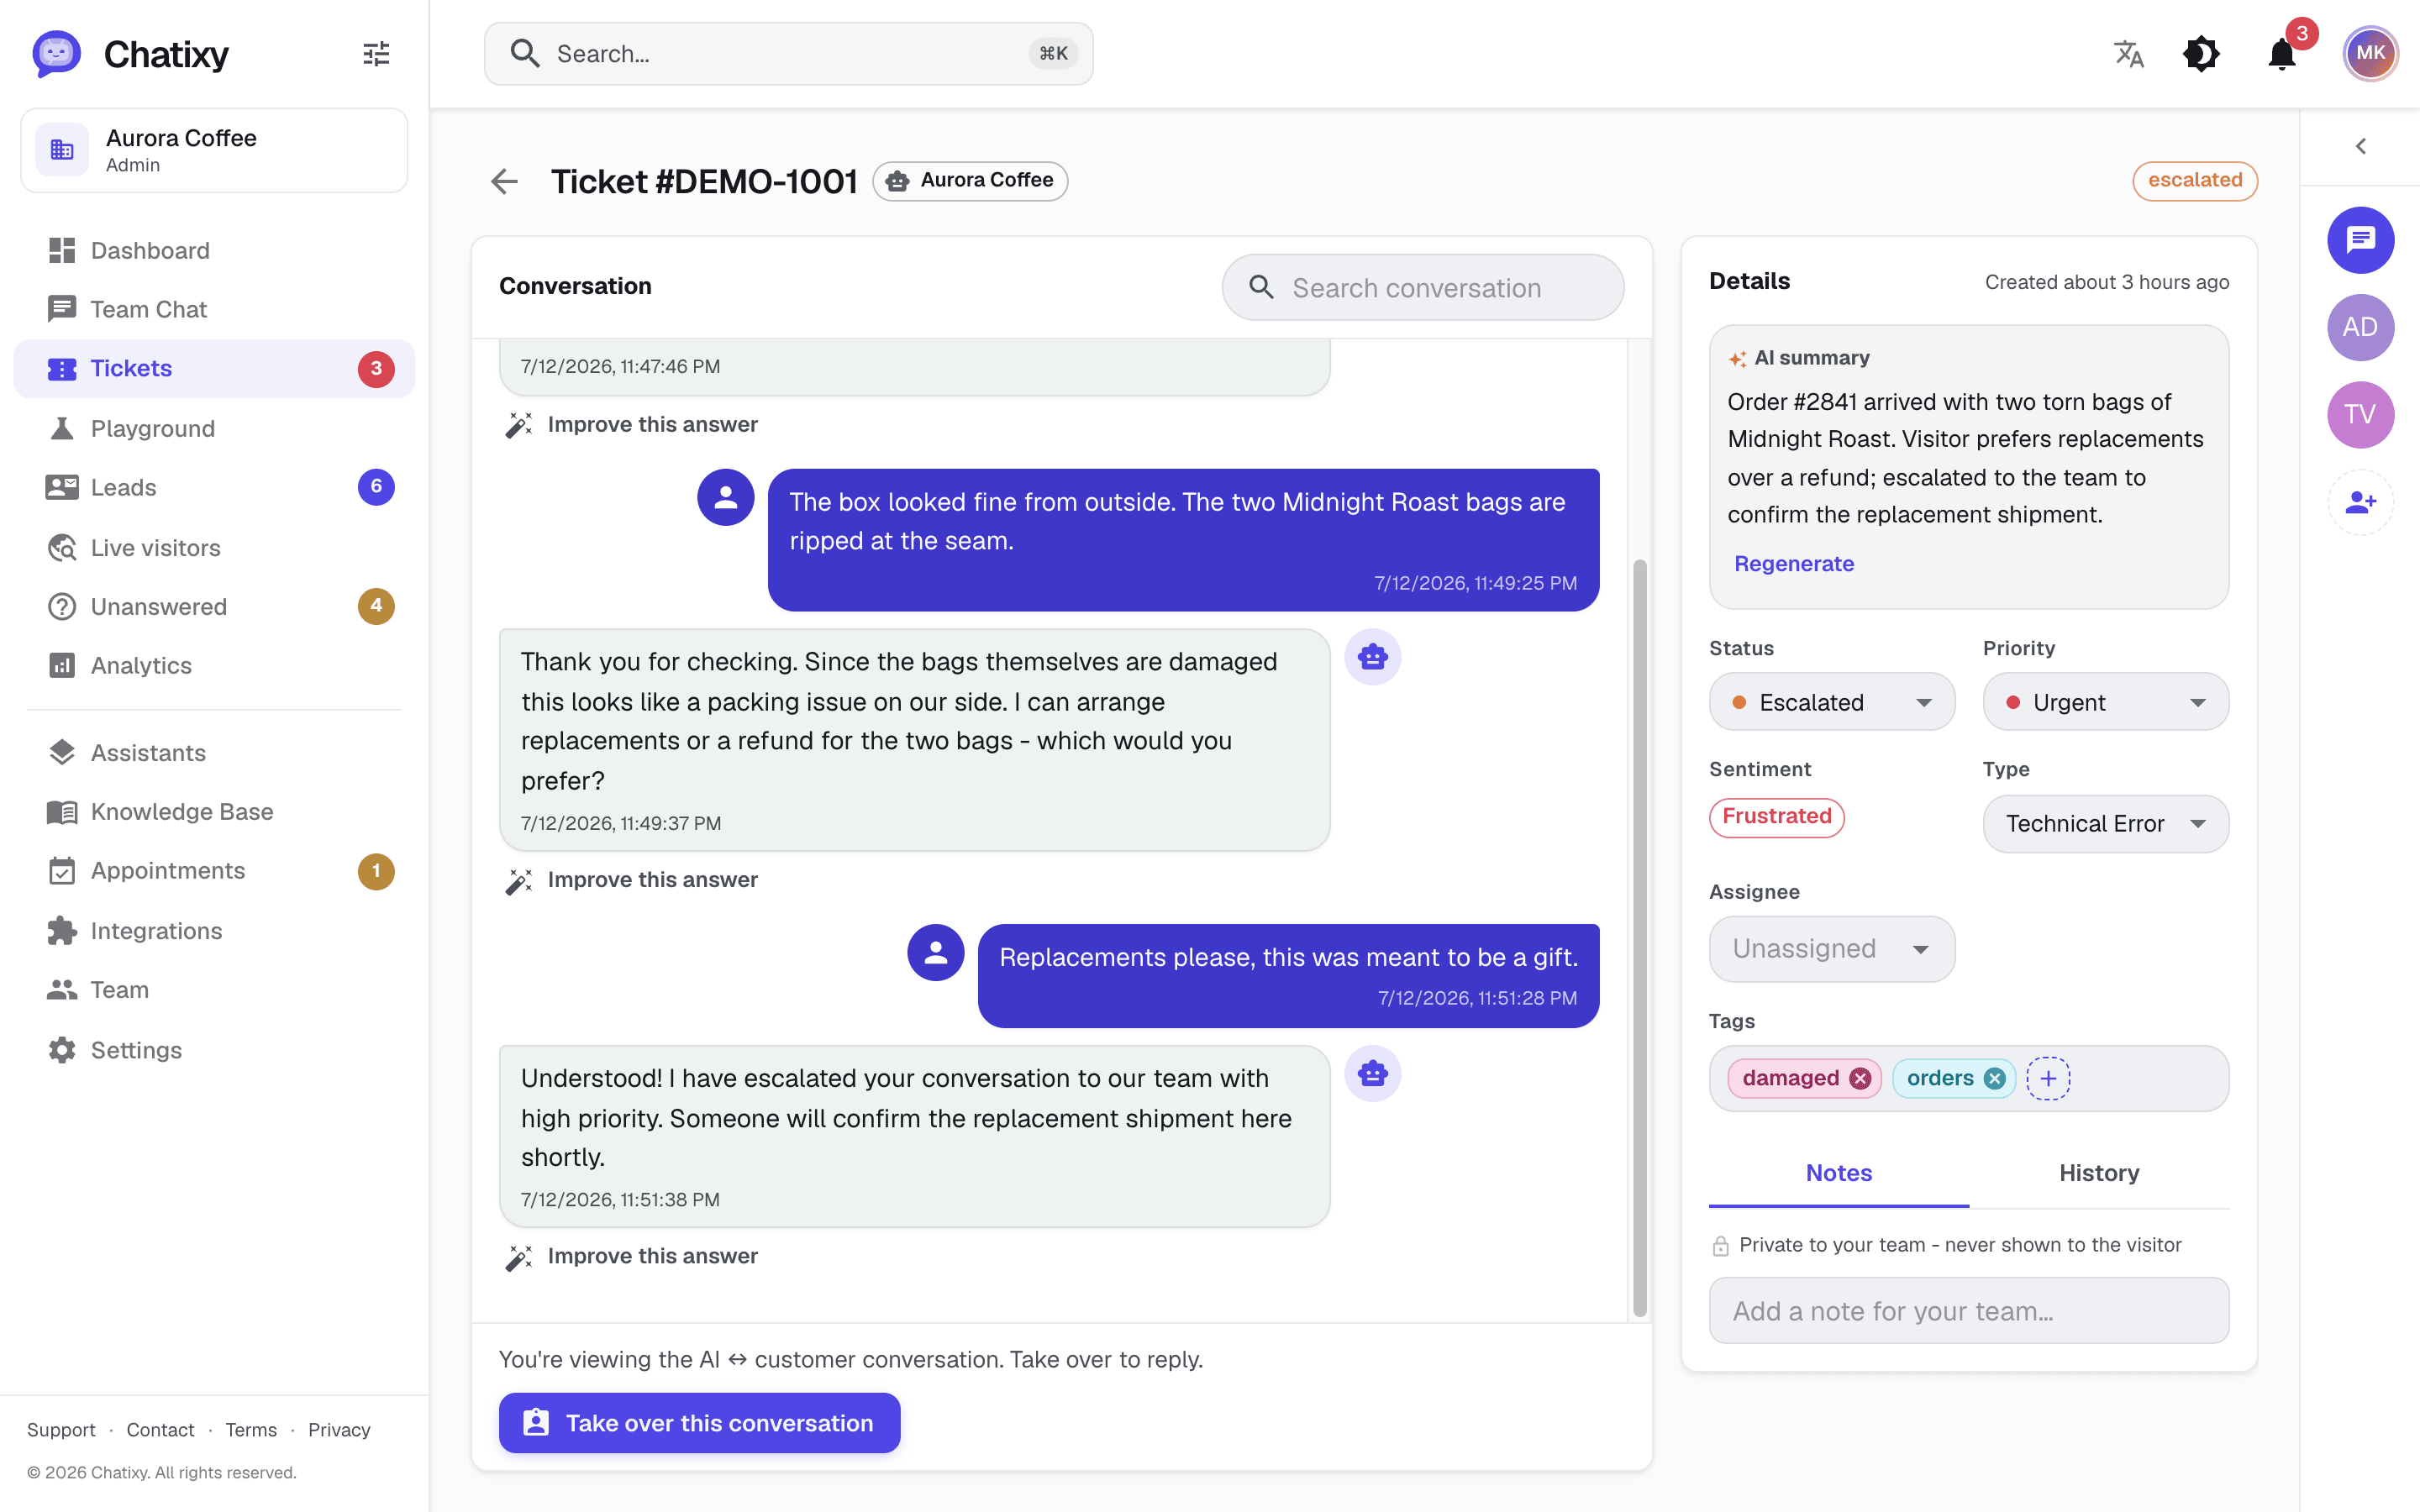Open the language translate icon

point(2129,54)
